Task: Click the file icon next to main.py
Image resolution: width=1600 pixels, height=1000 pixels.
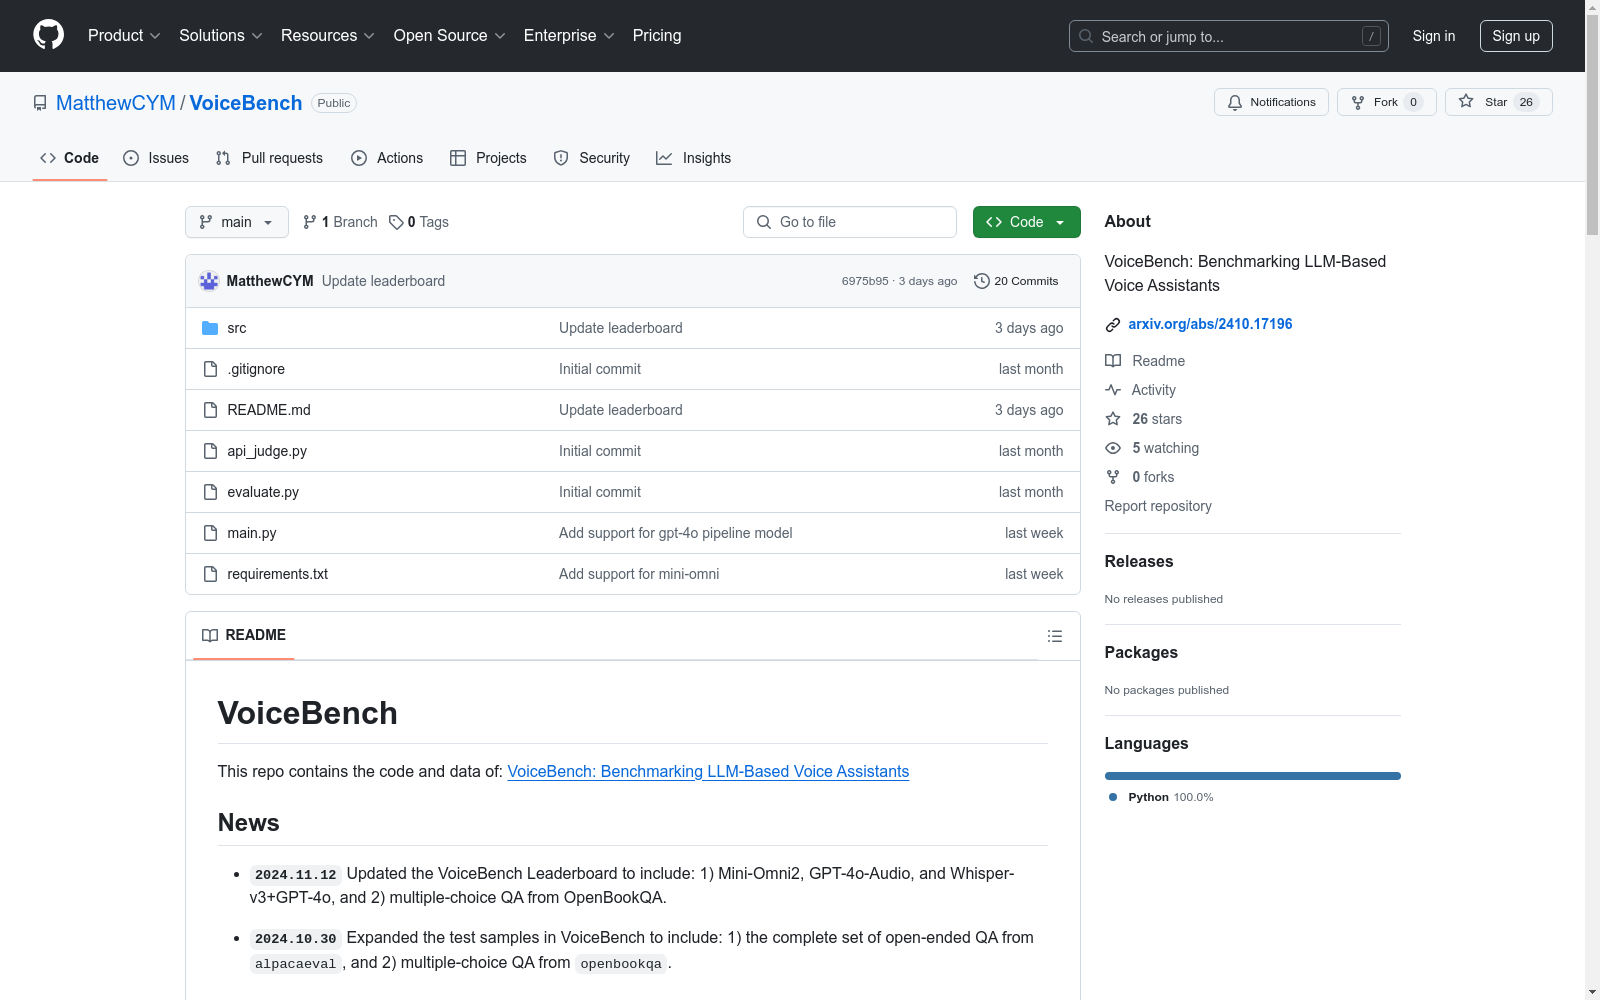Action: pyautogui.click(x=210, y=533)
